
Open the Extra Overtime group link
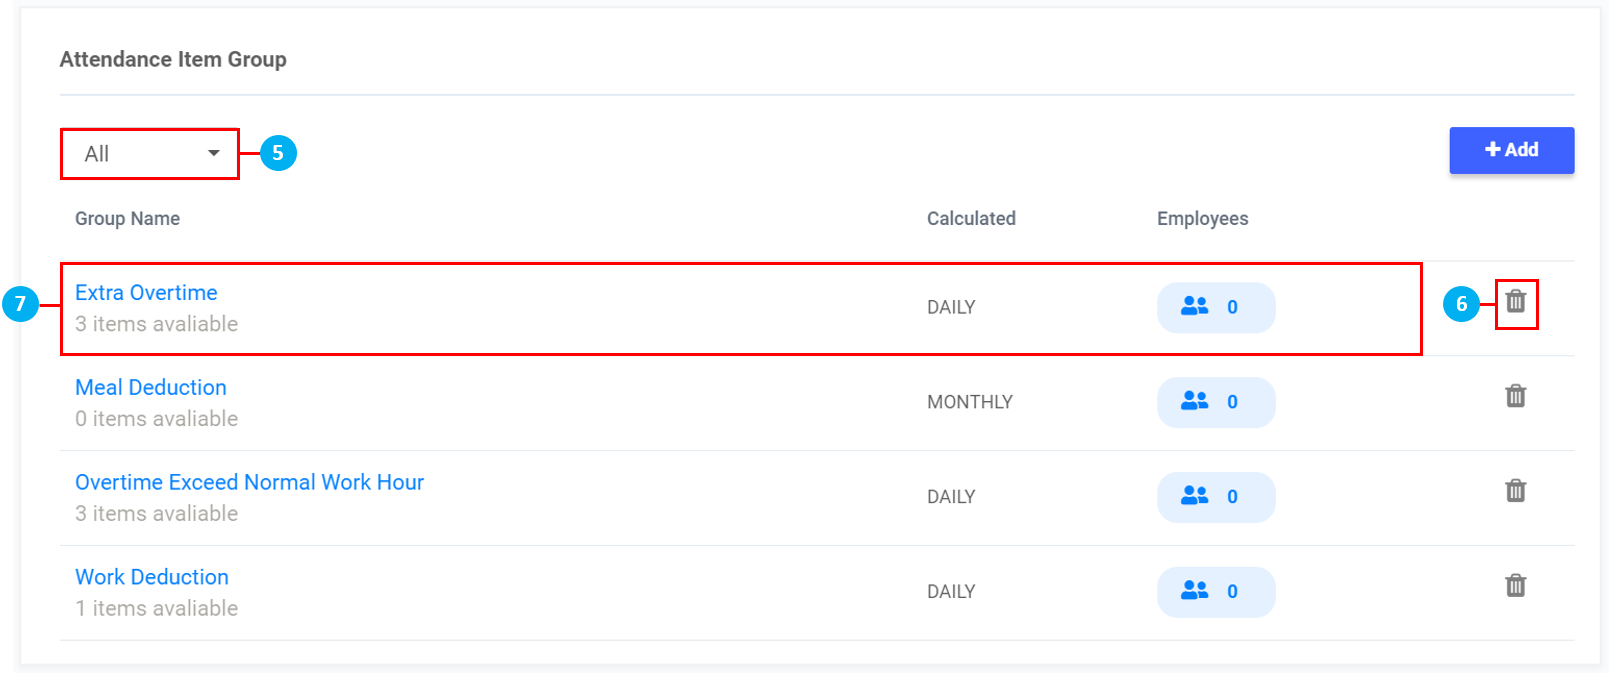coord(146,293)
